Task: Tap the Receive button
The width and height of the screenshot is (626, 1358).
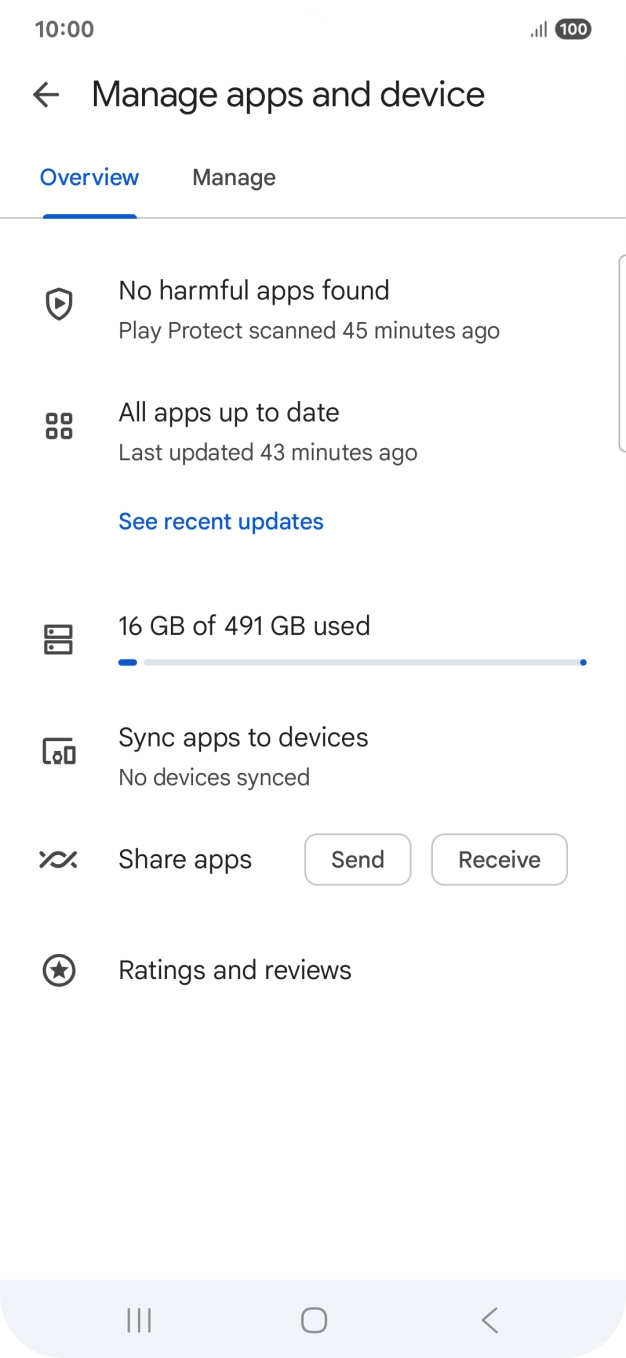Action: pos(499,860)
